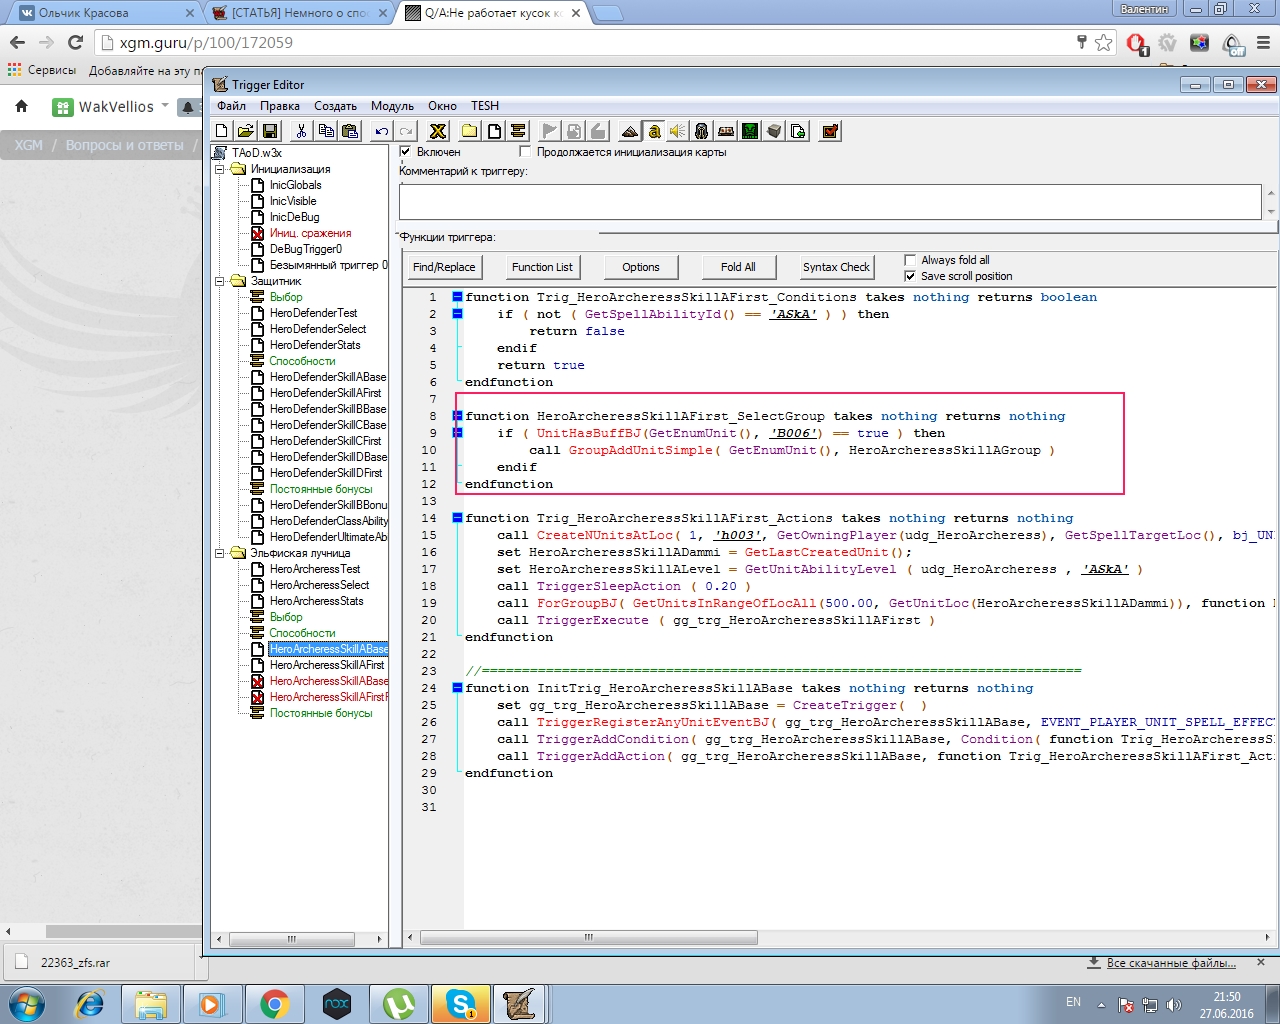Image resolution: width=1280 pixels, height=1024 pixels.
Task: Enable the "Always fold all" checkbox
Action: (910, 260)
